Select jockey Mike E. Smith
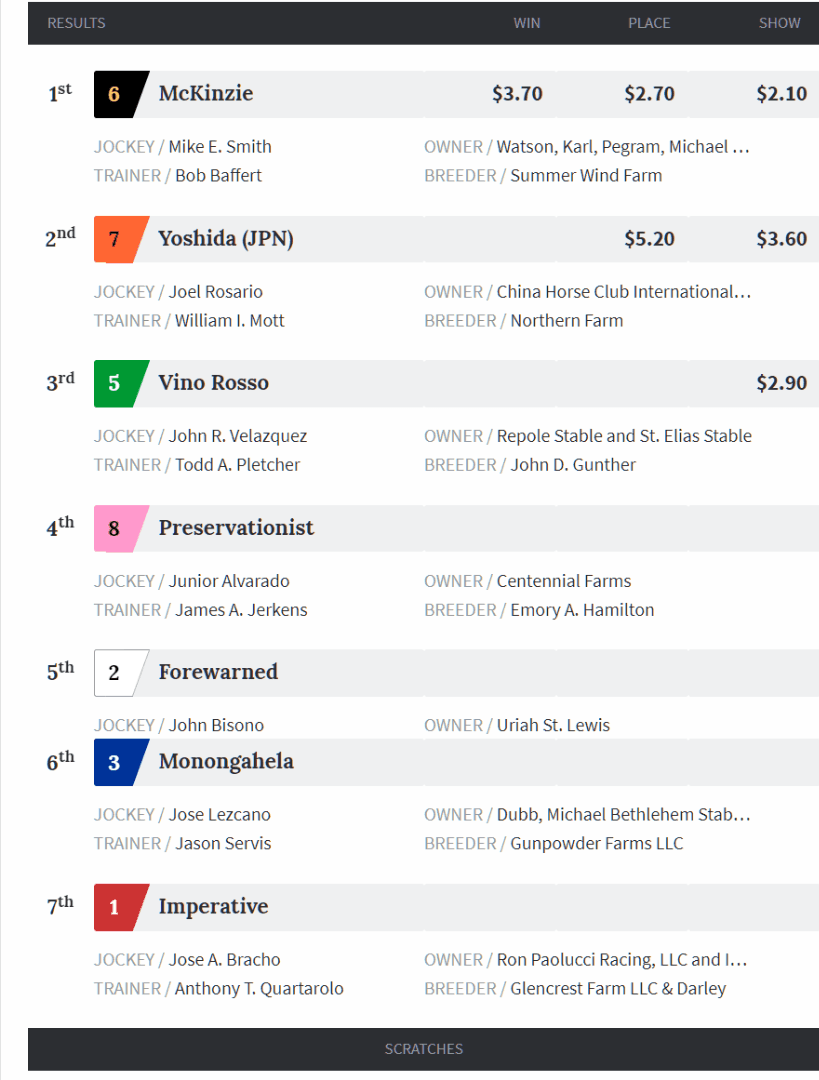Screen dimensions: 819x1080 pos(219,147)
